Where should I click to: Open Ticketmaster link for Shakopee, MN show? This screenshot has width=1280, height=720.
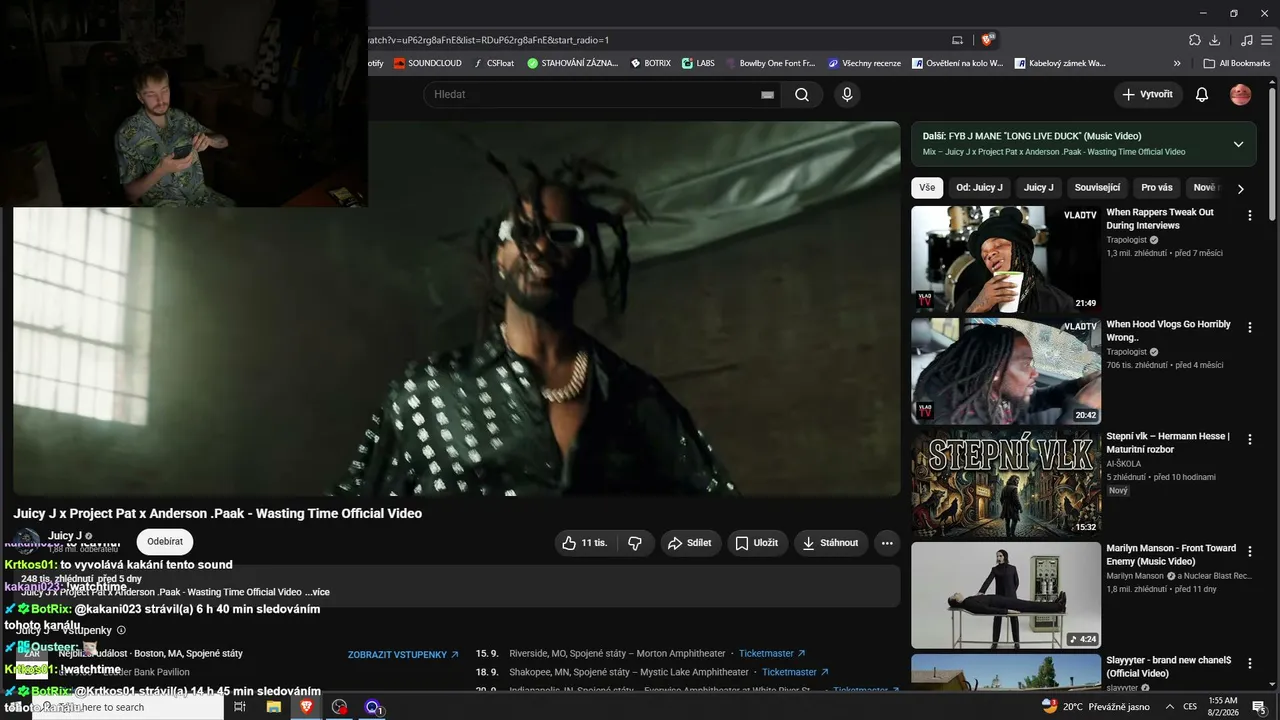coord(796,672)
